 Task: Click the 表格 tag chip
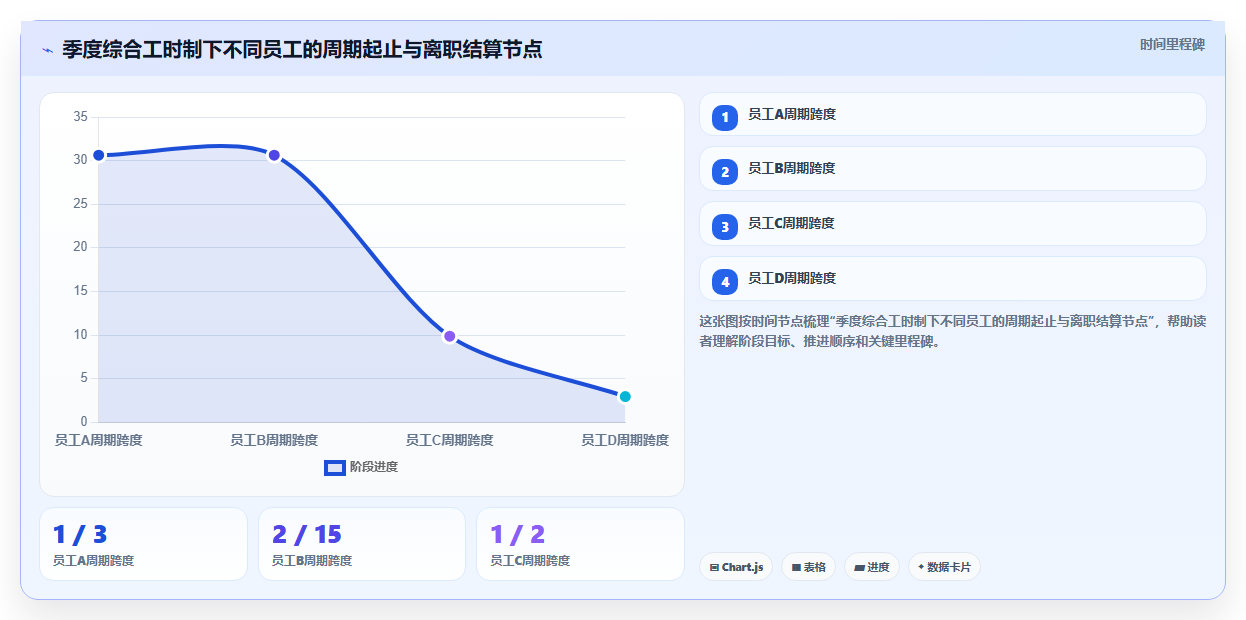[x=809, y=567]
